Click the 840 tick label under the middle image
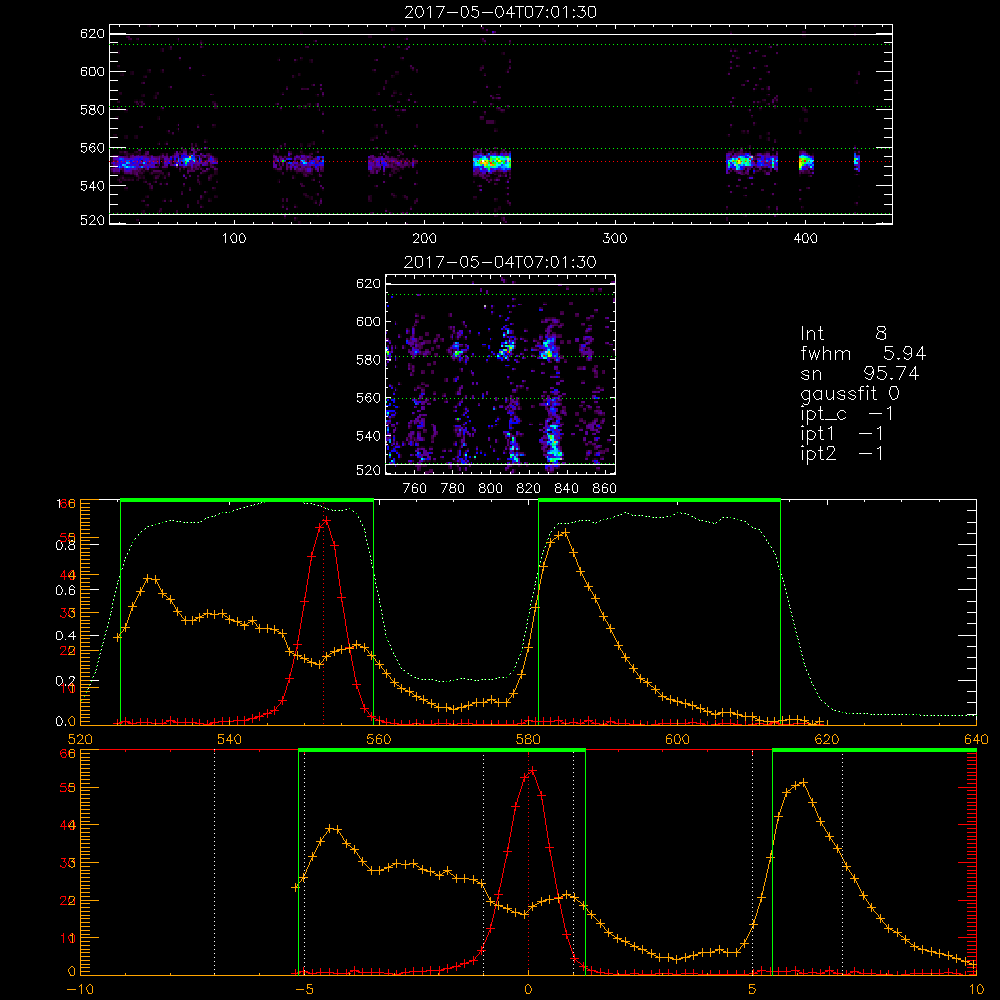The image size is (1000, 1000). click(566, 489)
